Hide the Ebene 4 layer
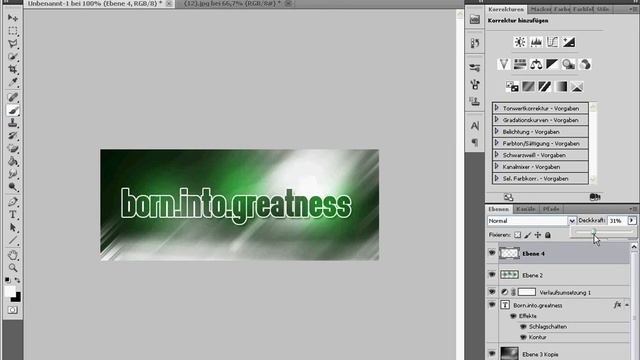The image size is (640, 360). click(x=492, y=253)
